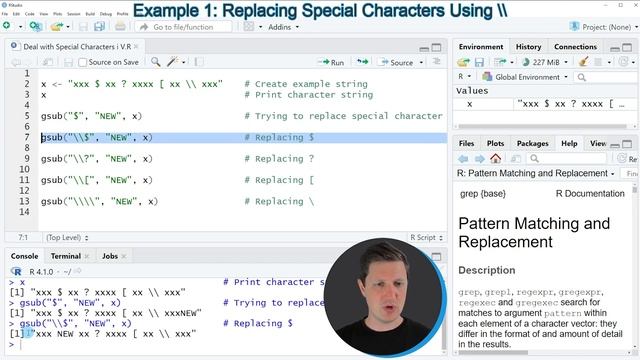The height and width of the screenshot is (360, 640).
Task: Toggle the document outline icon
Action: 437,62
